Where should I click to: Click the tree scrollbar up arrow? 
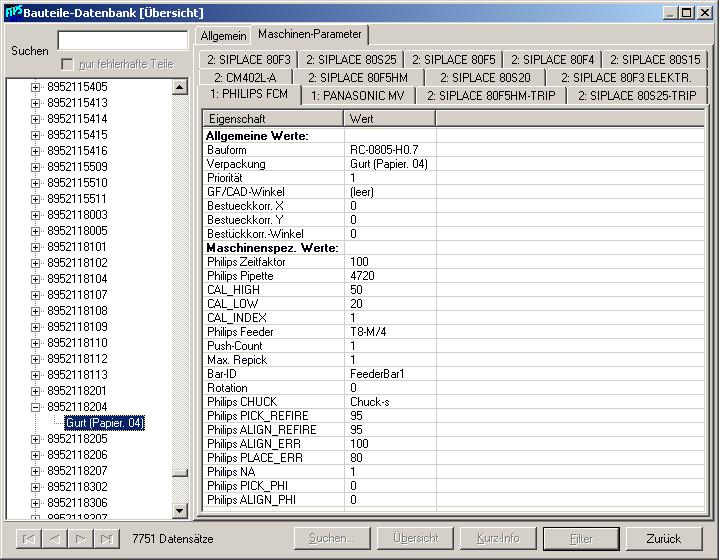coord(180,87)
